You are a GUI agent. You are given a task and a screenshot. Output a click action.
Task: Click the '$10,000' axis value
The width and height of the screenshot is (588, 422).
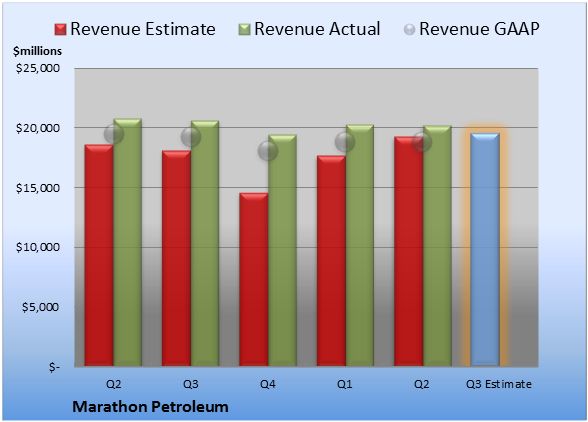pyautogui.click(x=38, y=248)
